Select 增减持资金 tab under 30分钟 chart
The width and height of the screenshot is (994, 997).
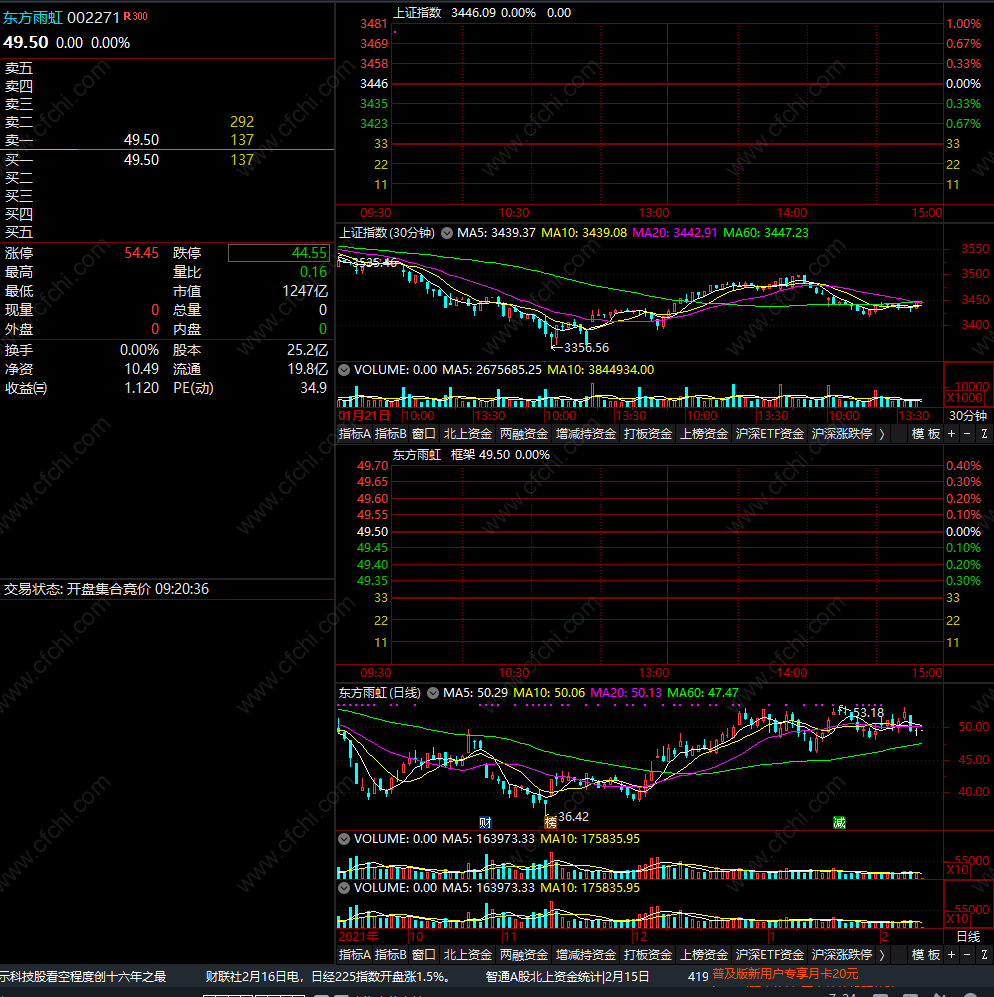(x=586, y=434)
